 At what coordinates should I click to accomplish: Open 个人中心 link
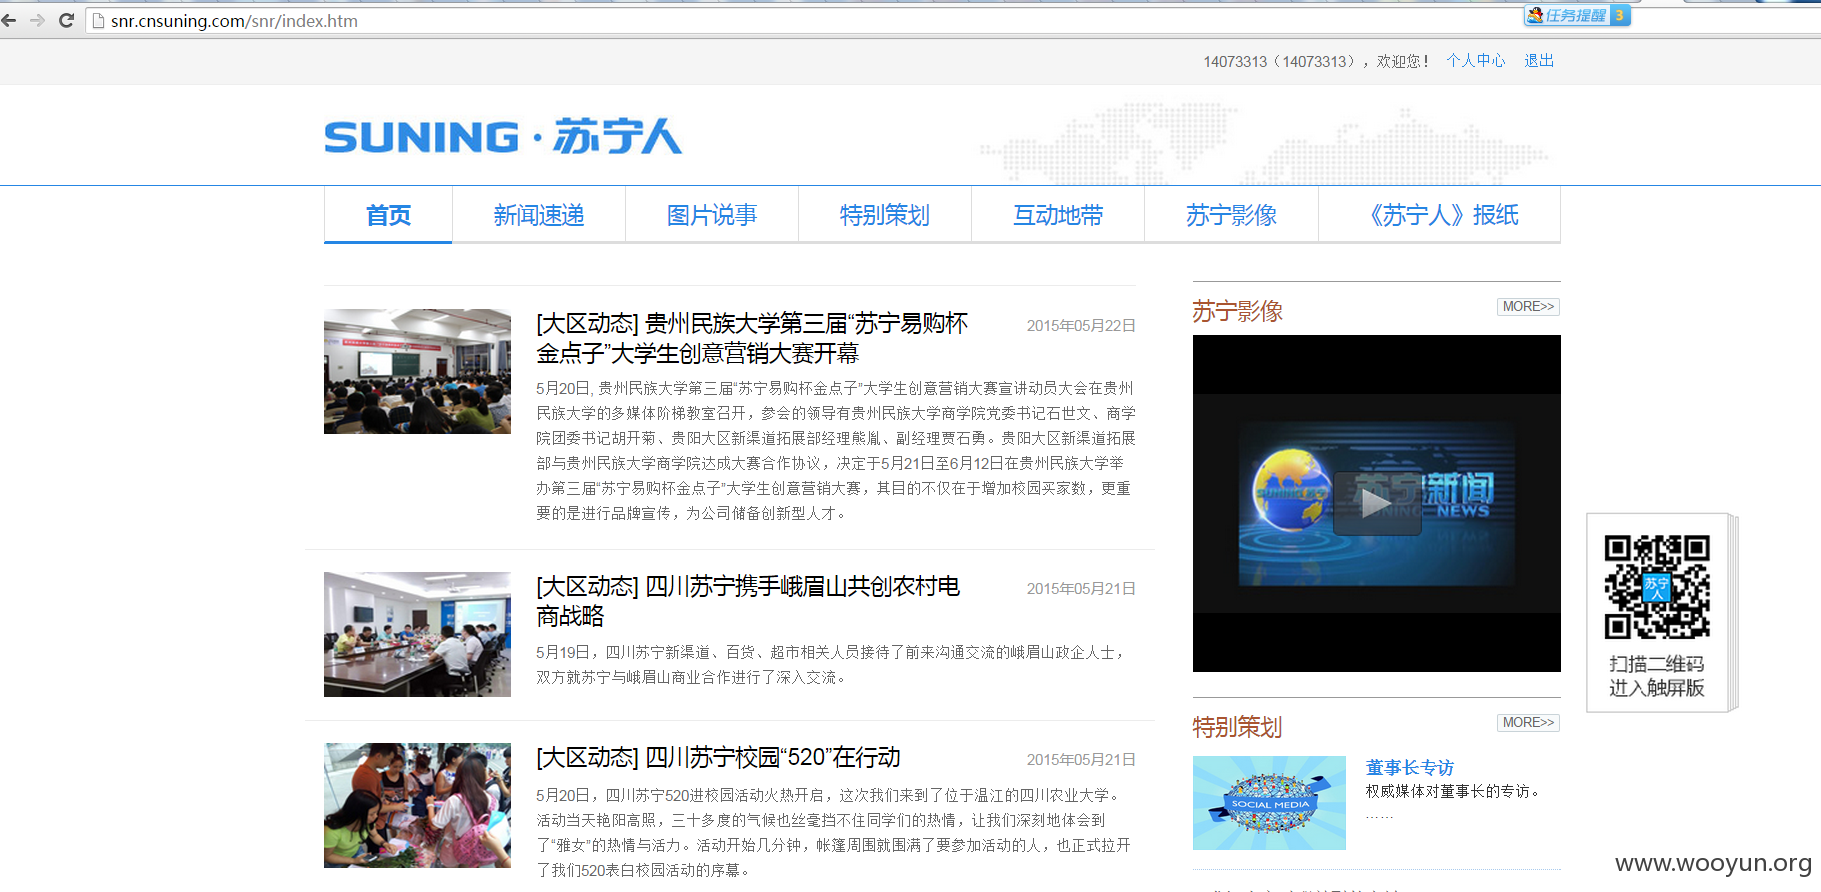tap(1475, 61)
